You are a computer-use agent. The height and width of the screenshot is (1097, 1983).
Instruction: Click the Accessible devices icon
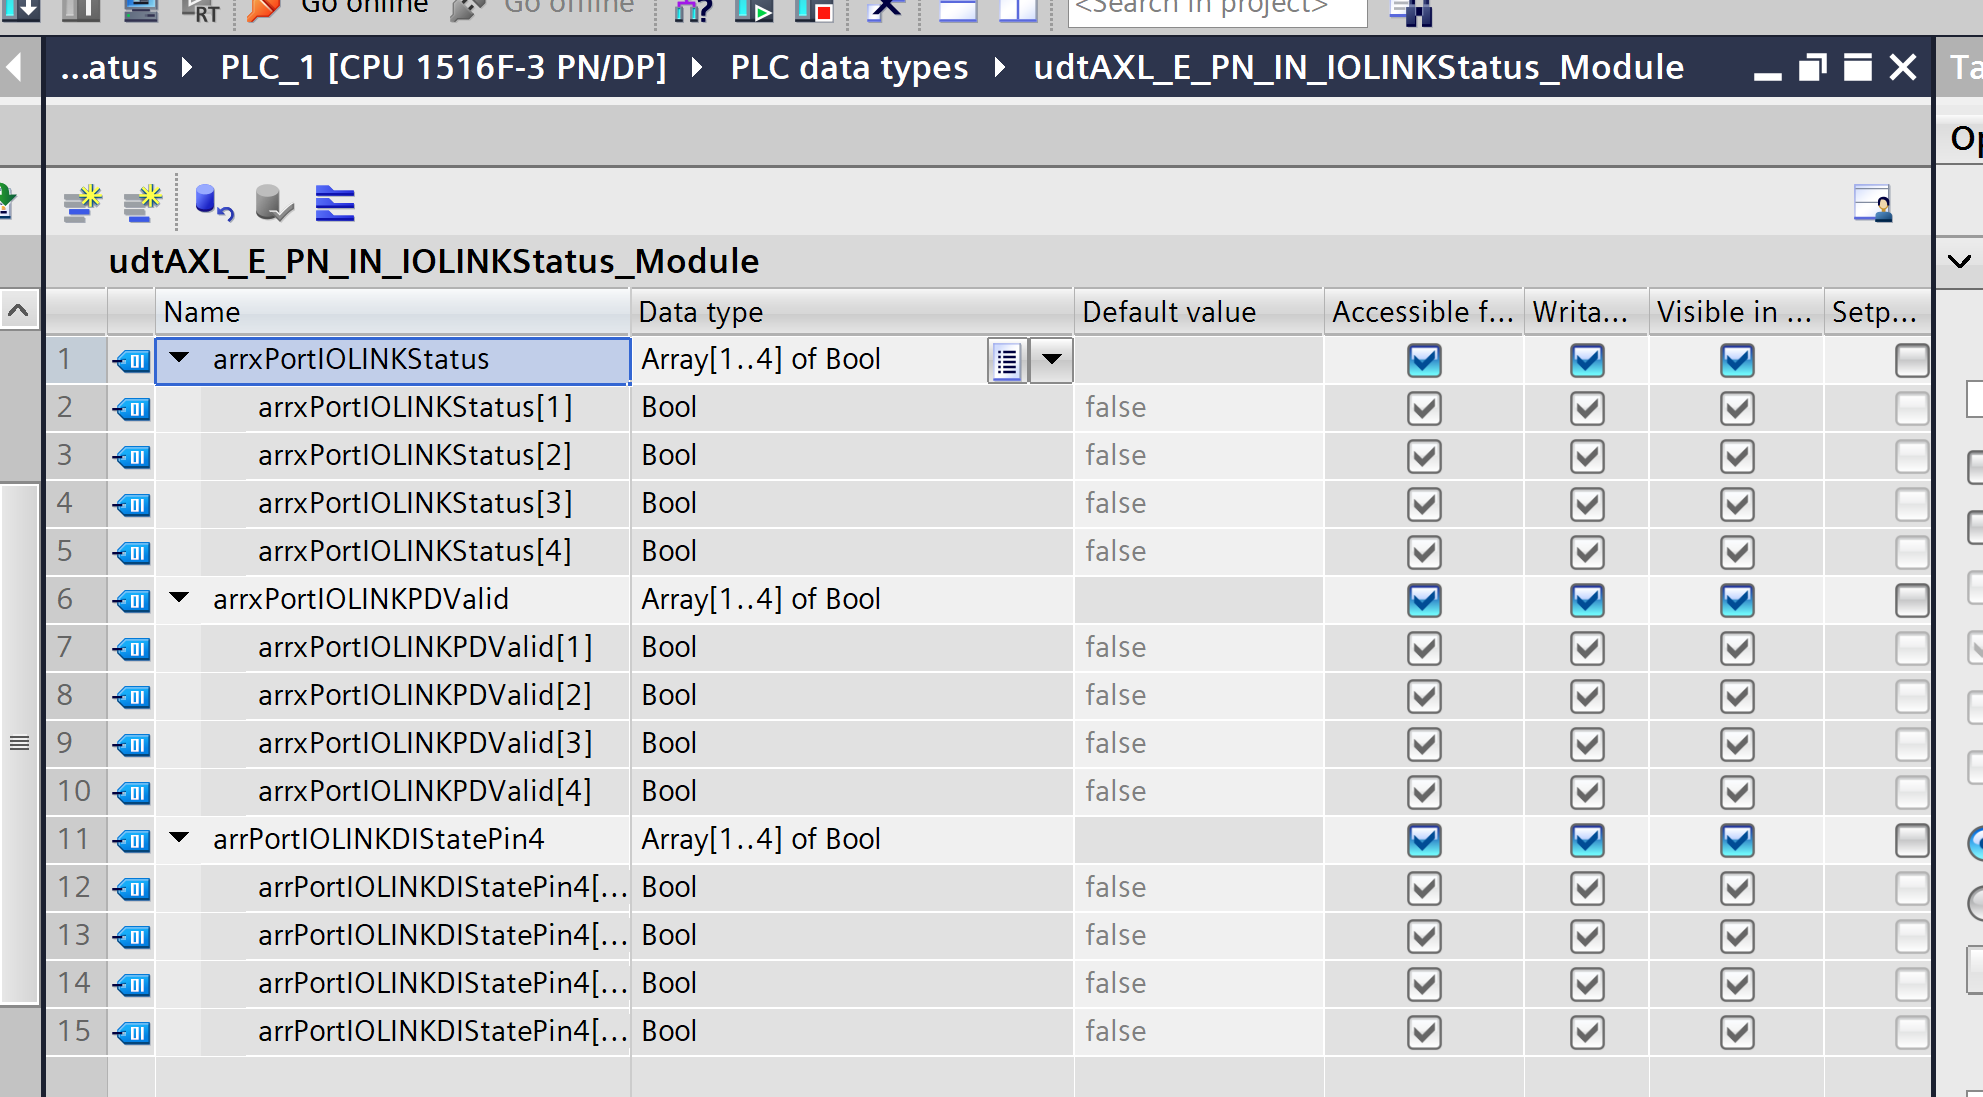coord(693,10)
